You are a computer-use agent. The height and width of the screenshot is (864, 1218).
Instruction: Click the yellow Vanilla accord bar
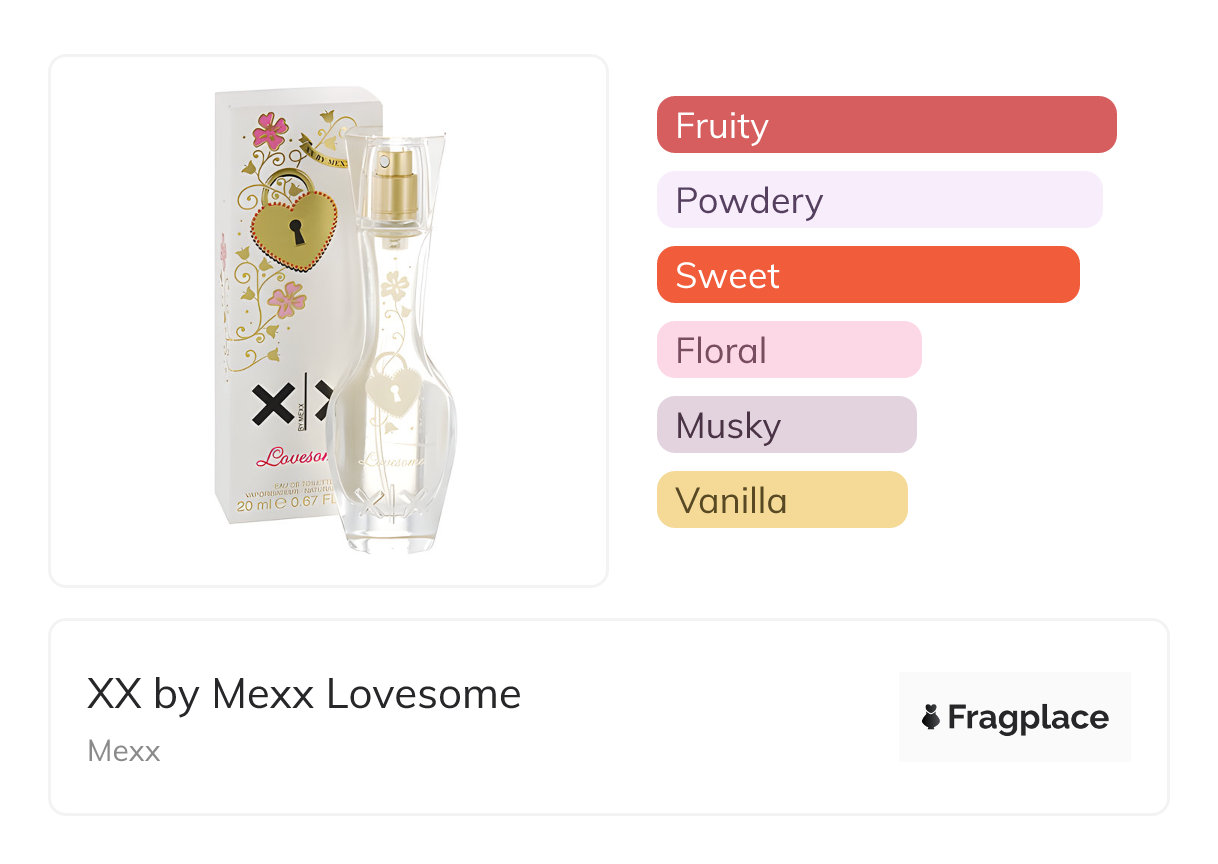tap(782, 500)
